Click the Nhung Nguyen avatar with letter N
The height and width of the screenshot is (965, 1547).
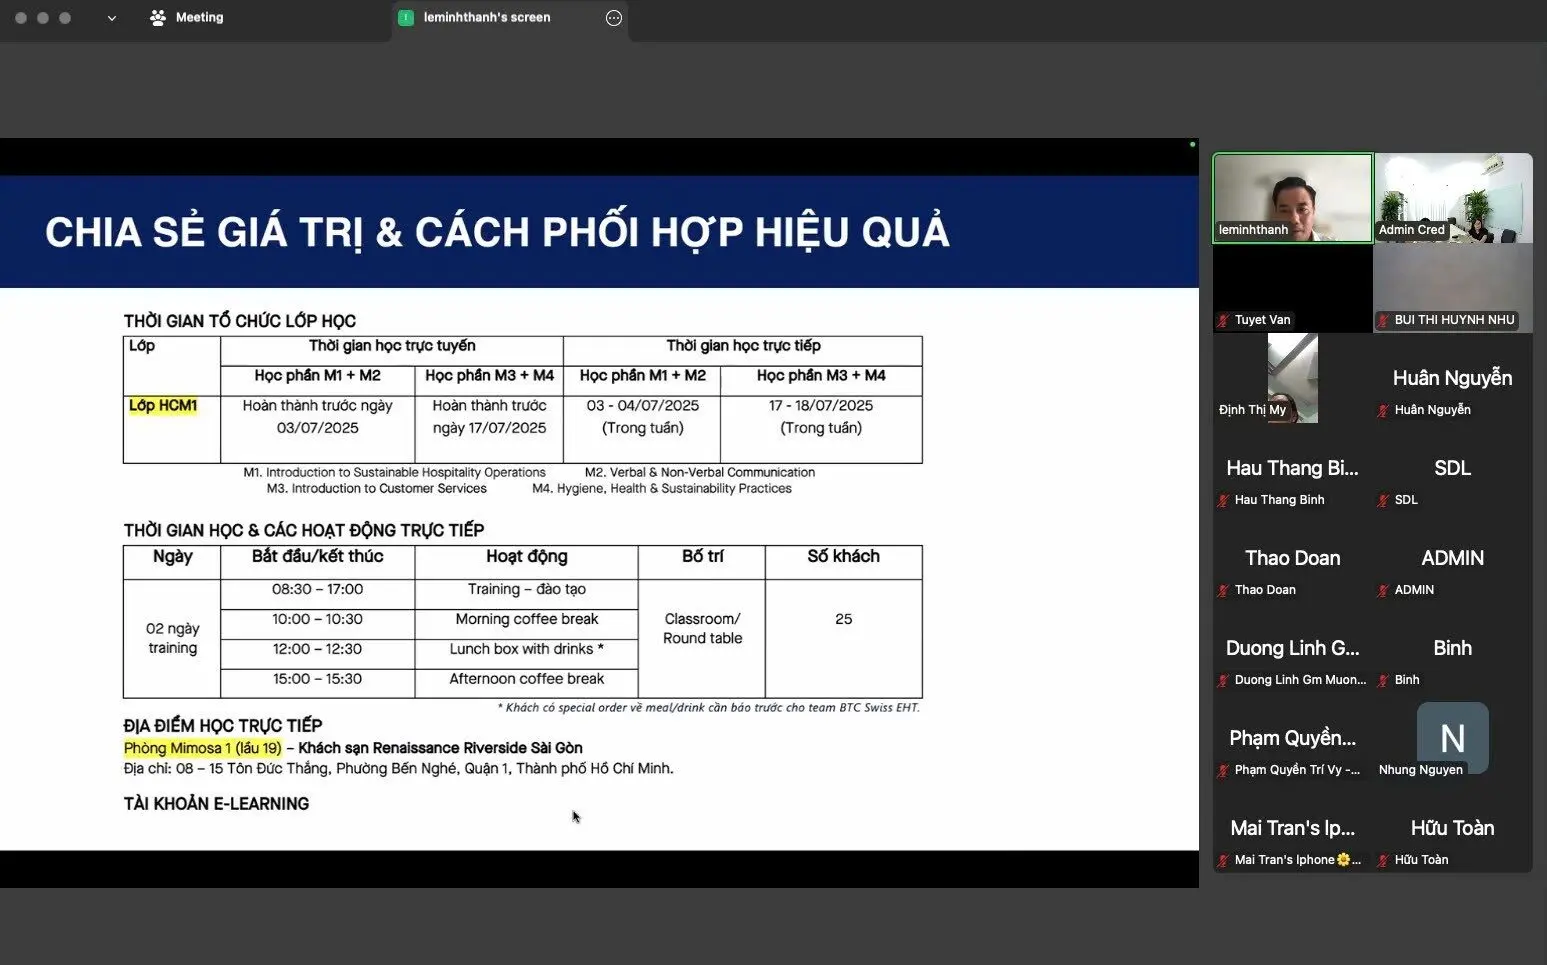tap(1452, 738)
